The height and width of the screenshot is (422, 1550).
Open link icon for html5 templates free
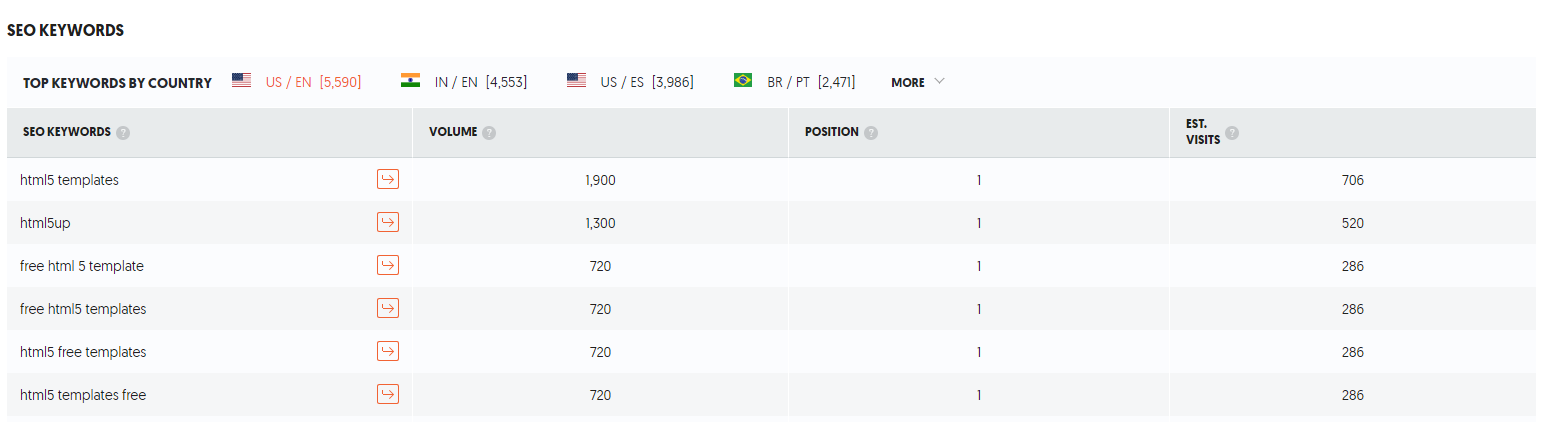coord(388,395)
